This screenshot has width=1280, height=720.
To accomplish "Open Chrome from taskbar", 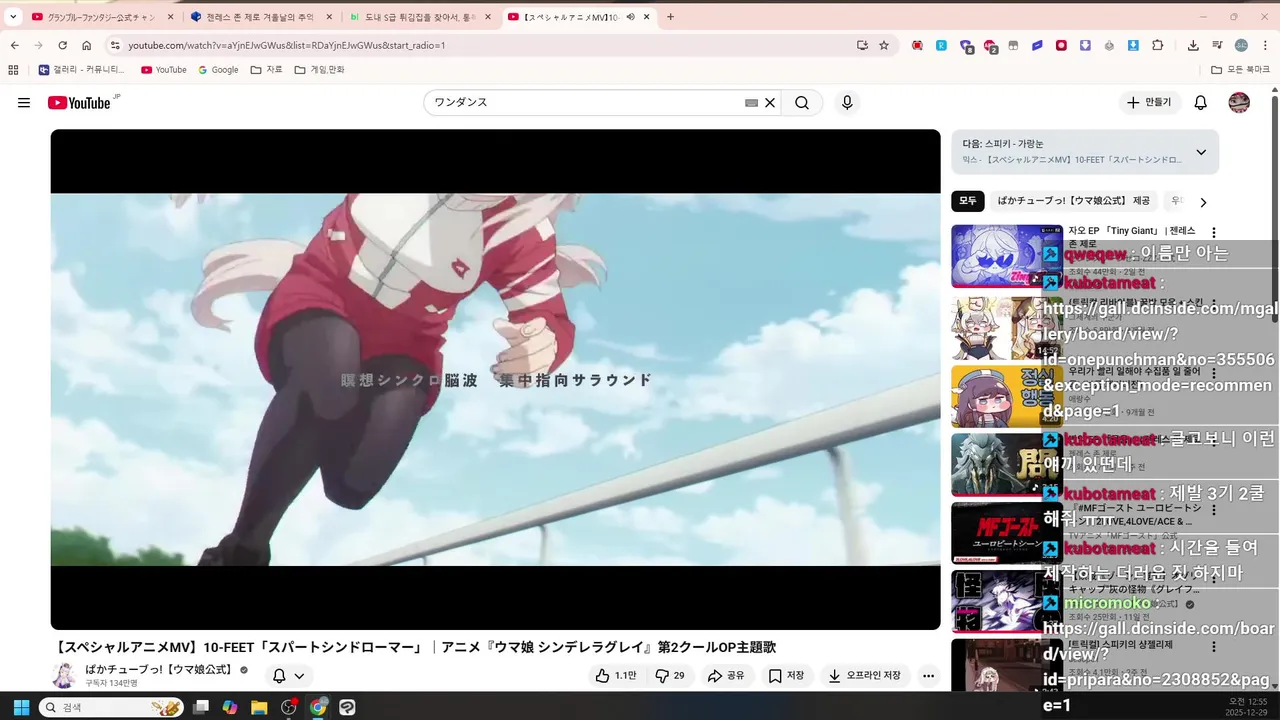I will (318, 707).
